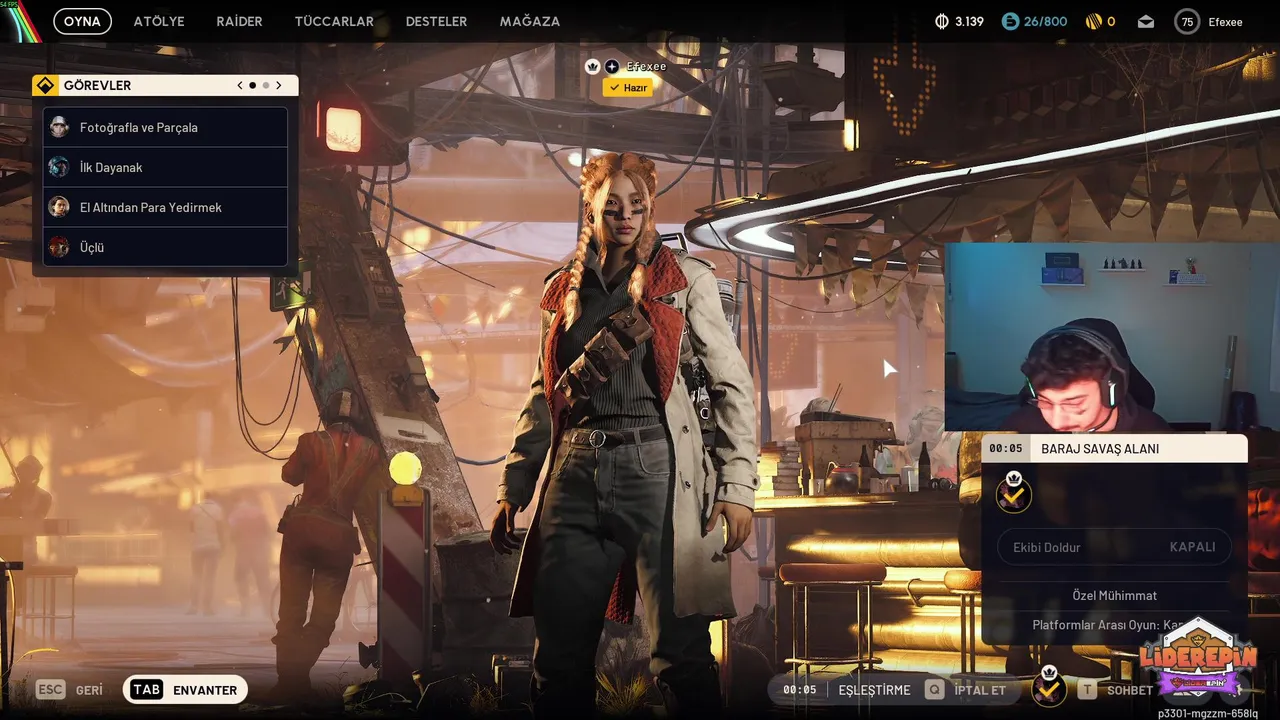Click the T key icon
Viewport: 1280px width, 720px height.
1087,690
